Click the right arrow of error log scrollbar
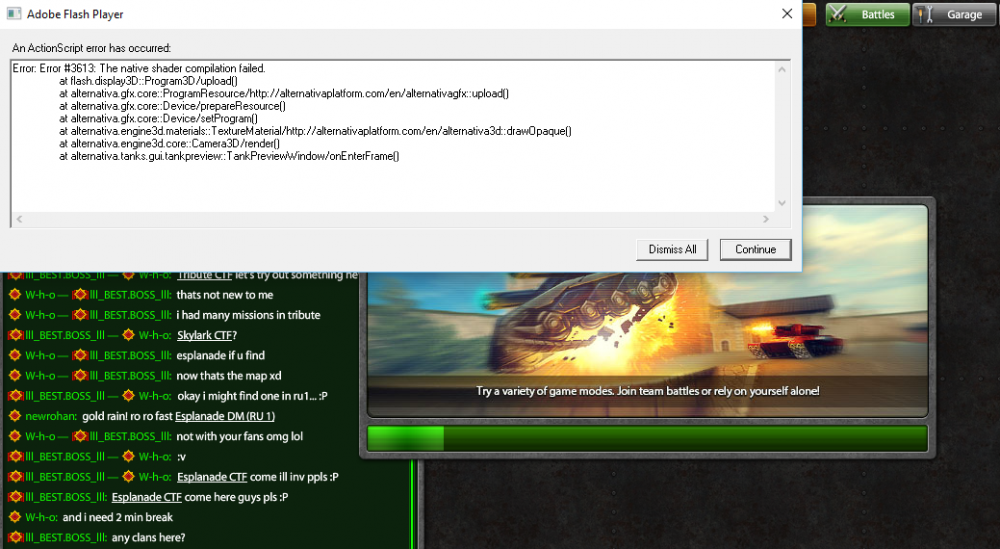Viewport: 1000px width, 549px height. pyautogui.click(x=767, y=219)
